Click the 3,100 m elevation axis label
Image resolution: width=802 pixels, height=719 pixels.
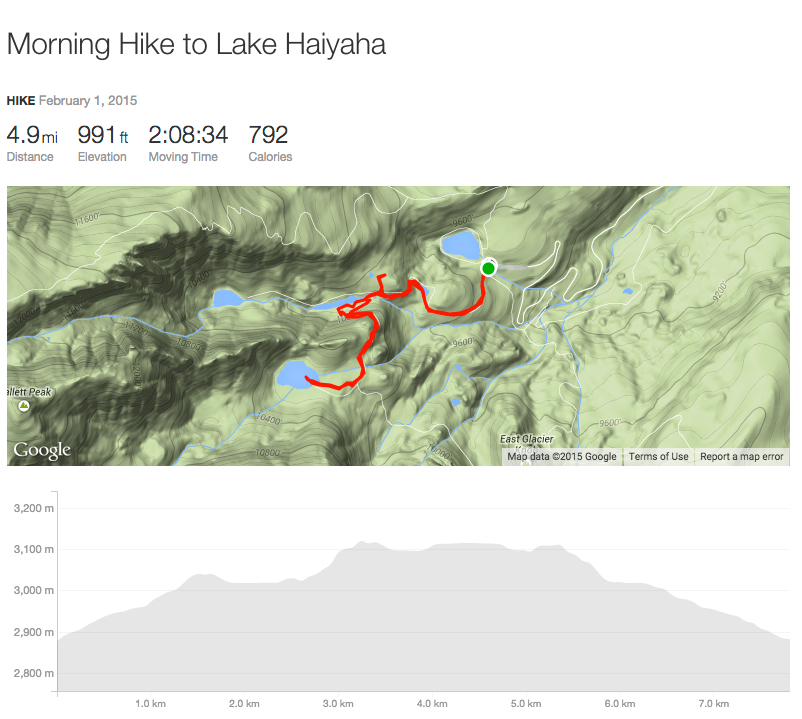click(34, 550)
